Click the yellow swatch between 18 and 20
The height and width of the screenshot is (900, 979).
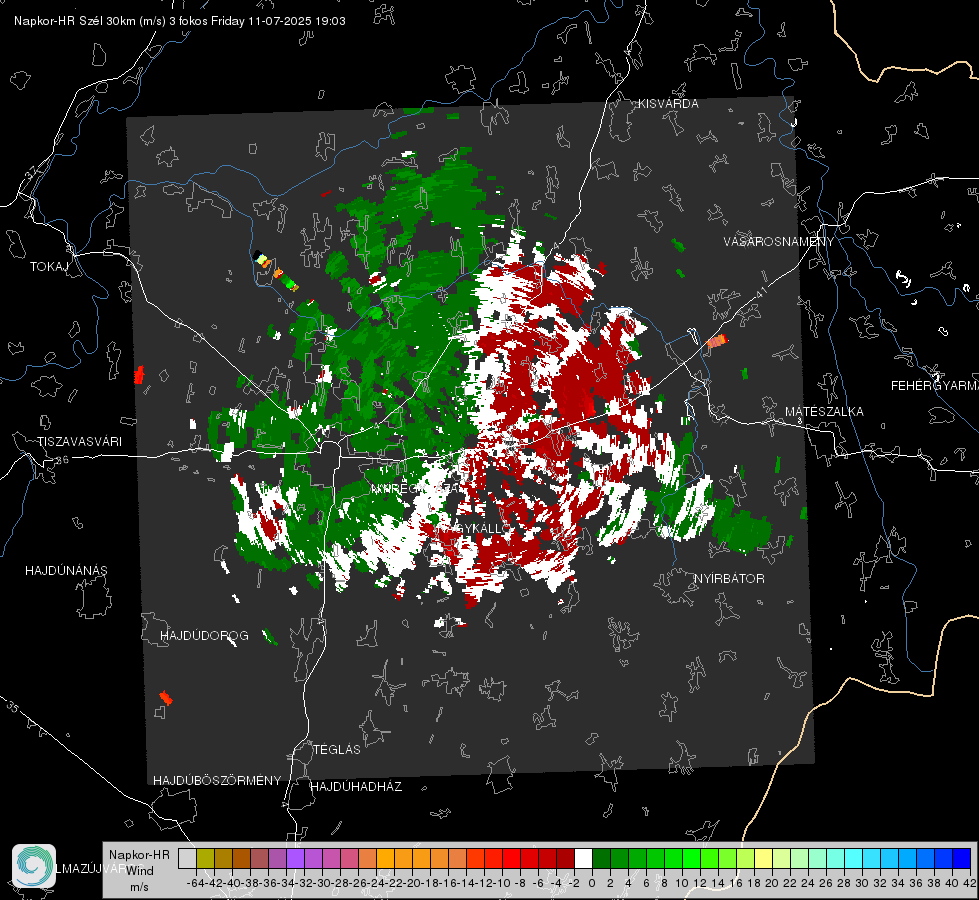(763, 859)
